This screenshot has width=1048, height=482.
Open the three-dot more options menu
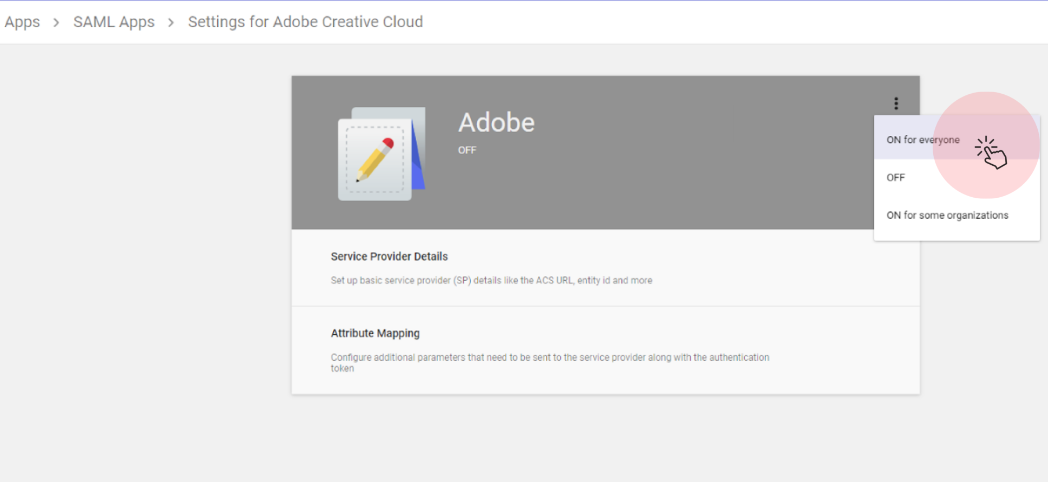[896, 103]
